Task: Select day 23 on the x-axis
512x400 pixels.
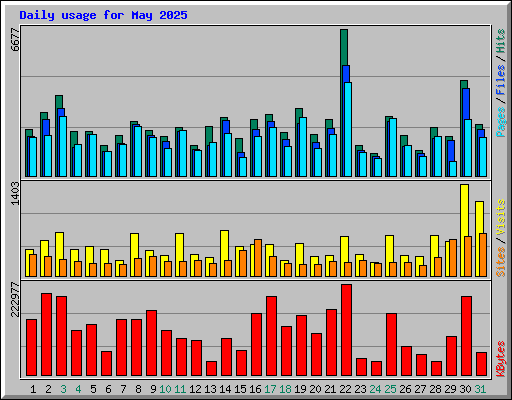Action: (360, 389)
